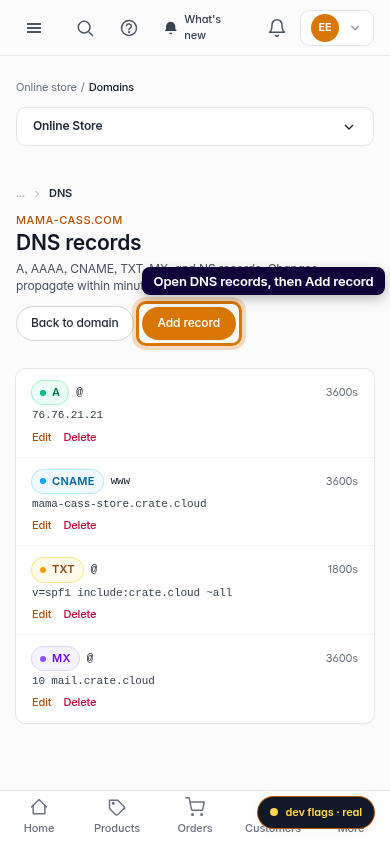Select the blue CNAME type badge

(x=67, y=481)
